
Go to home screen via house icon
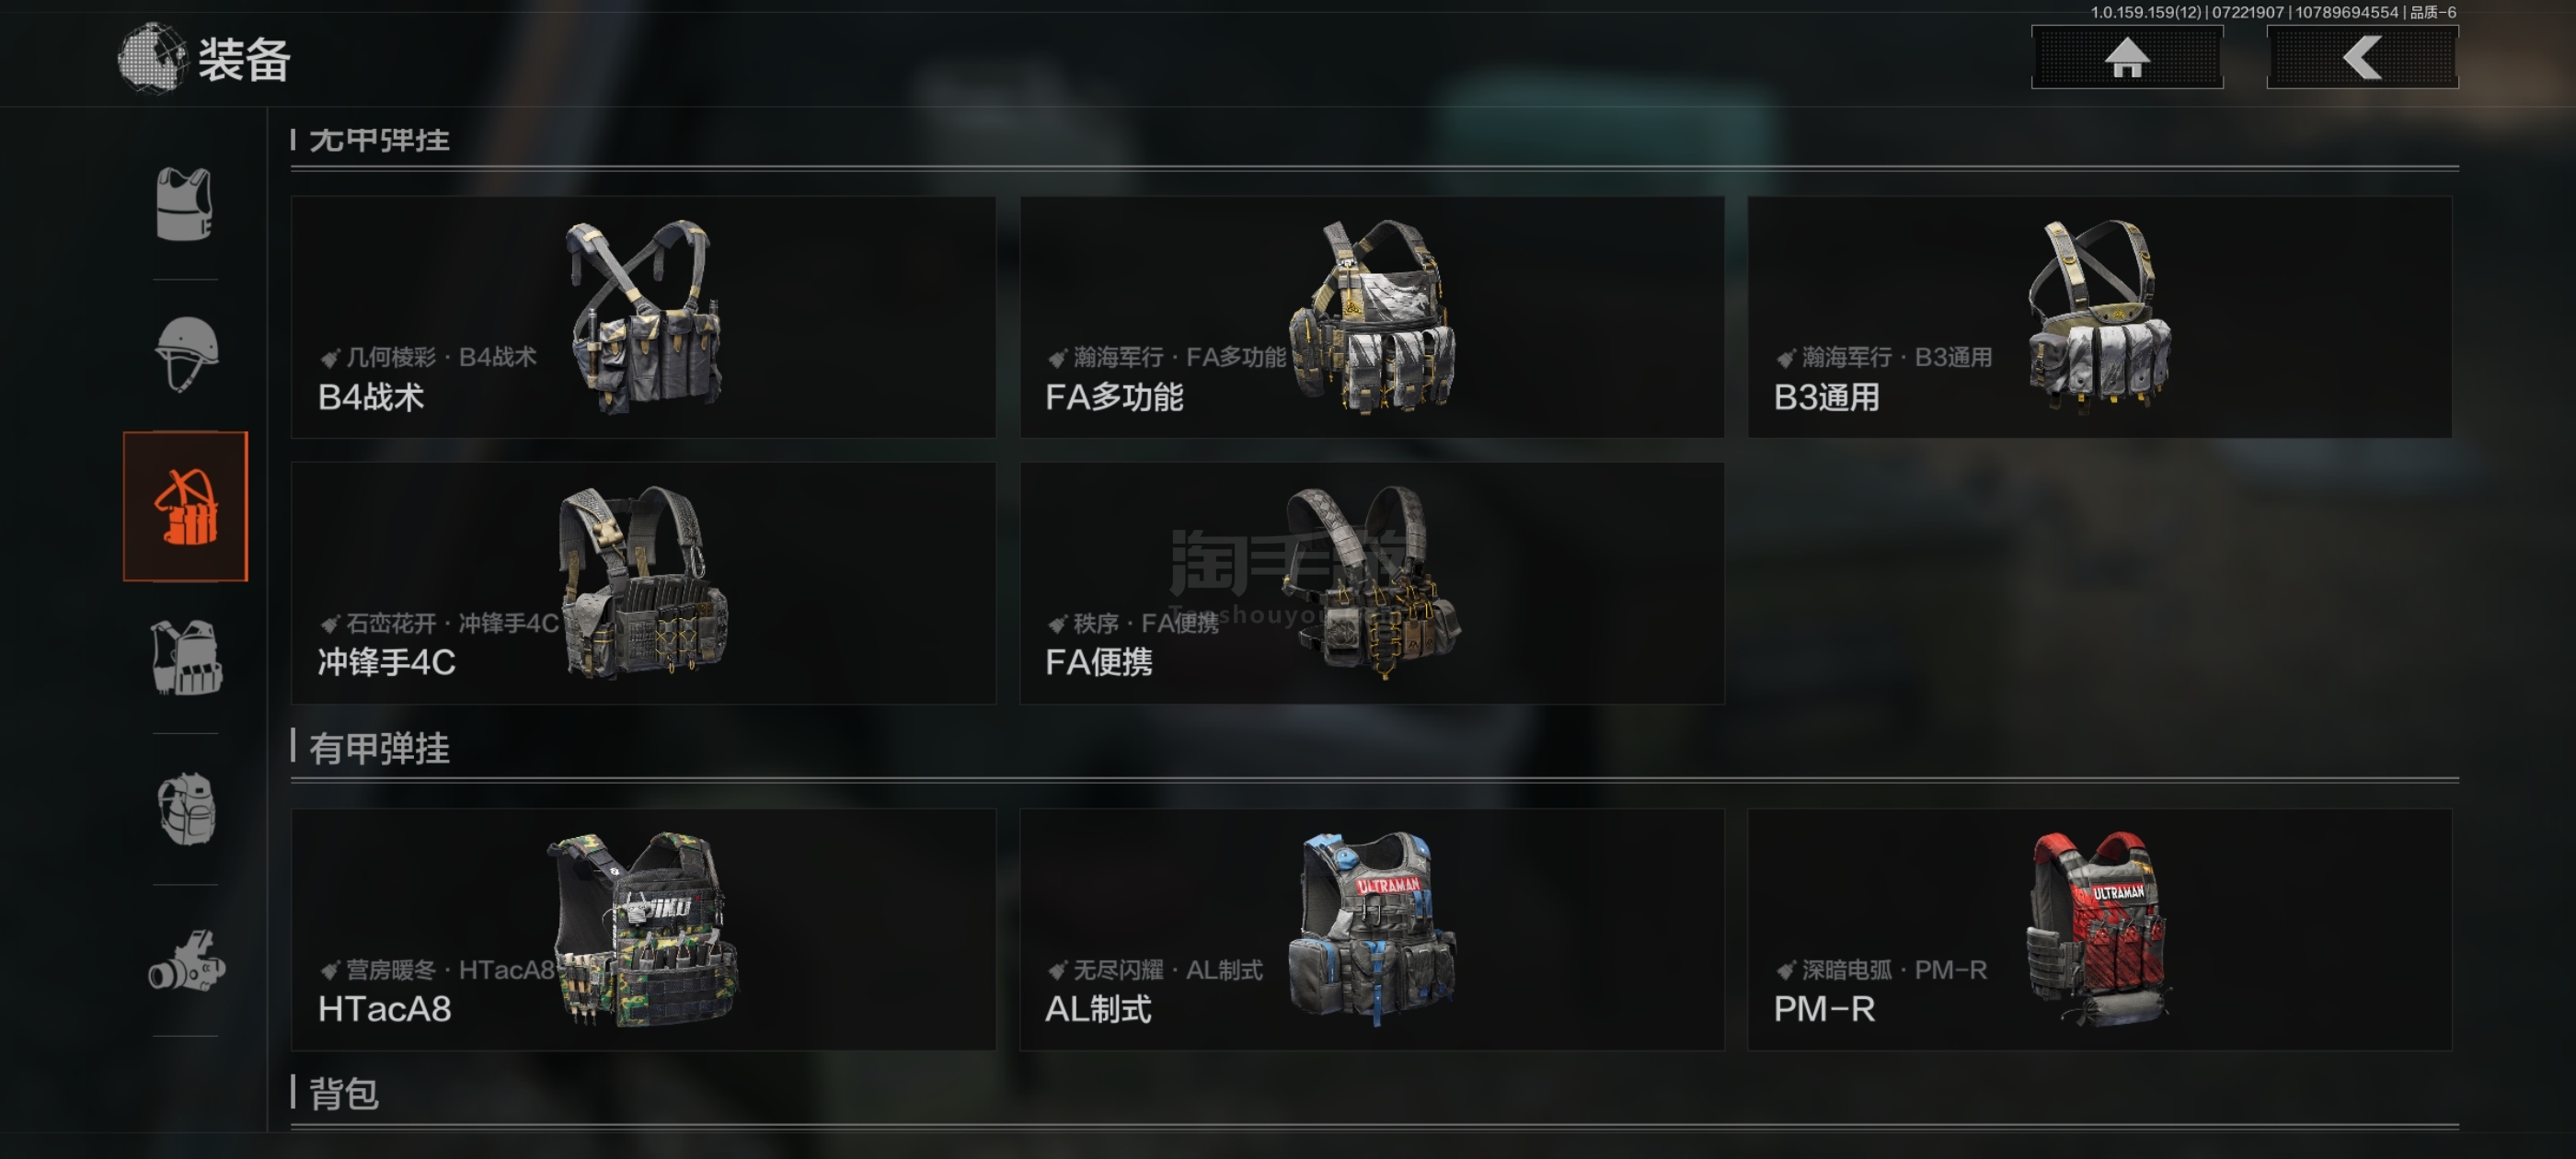tap(2127, 57)
